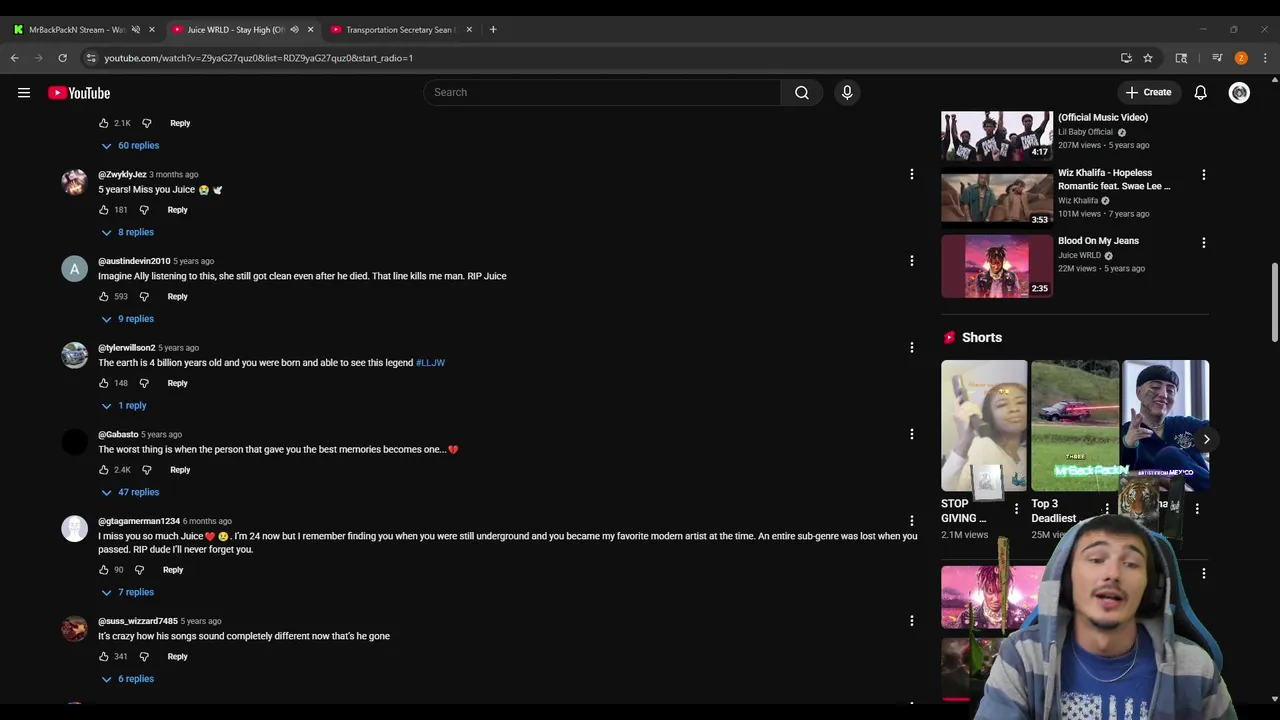The image size is (1280, 720).
Task: Bookmark this page with star icon
Action: pos(1148,58)
